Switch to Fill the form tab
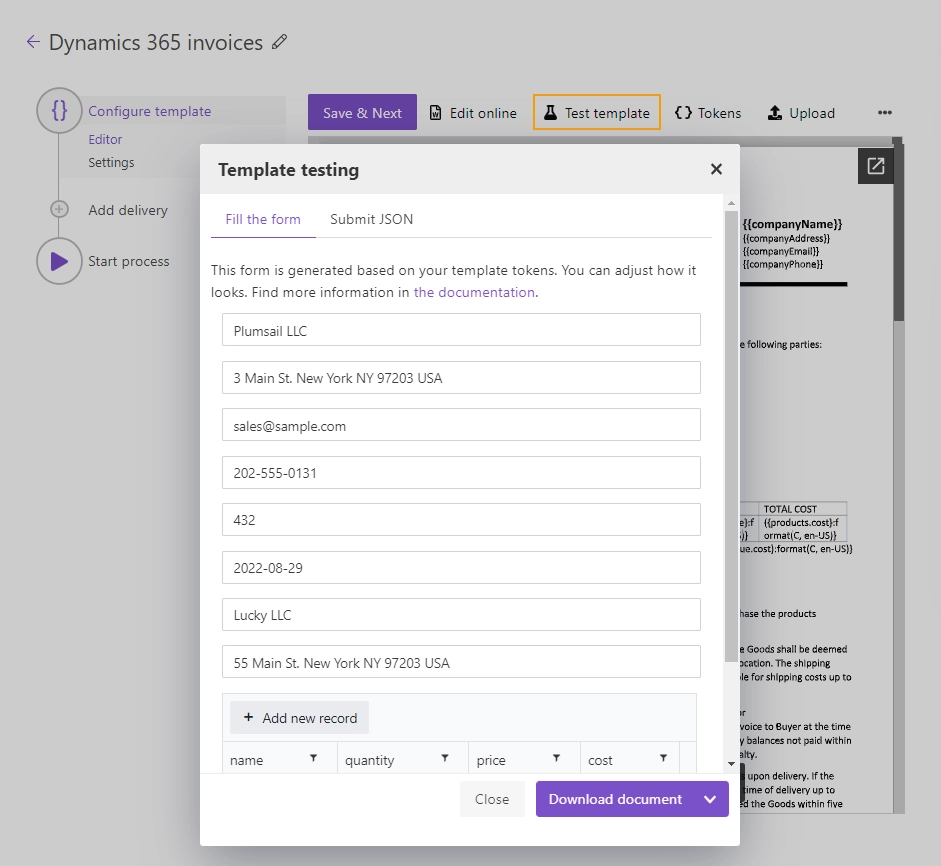The image size is (941, 866). [263, 219]
